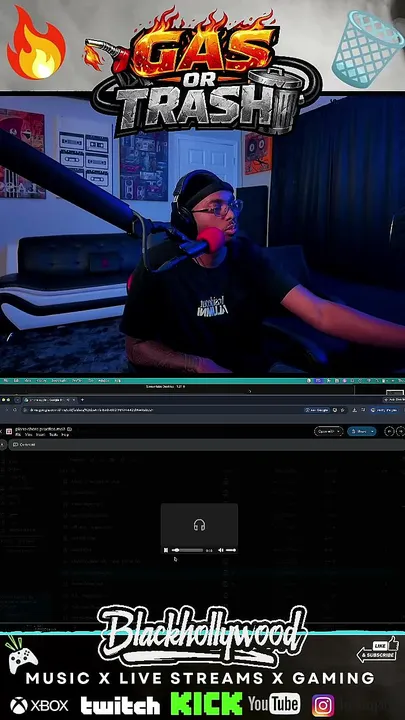Expand the arrow on the Share button
This screenshot has width=405, height=720.
coord(373,431)
